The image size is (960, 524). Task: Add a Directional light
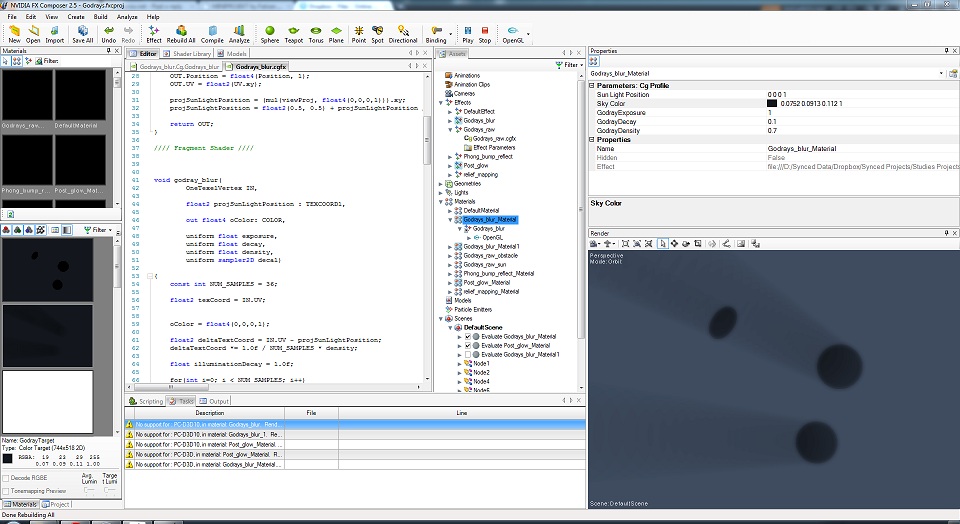(x=403, y=33)
